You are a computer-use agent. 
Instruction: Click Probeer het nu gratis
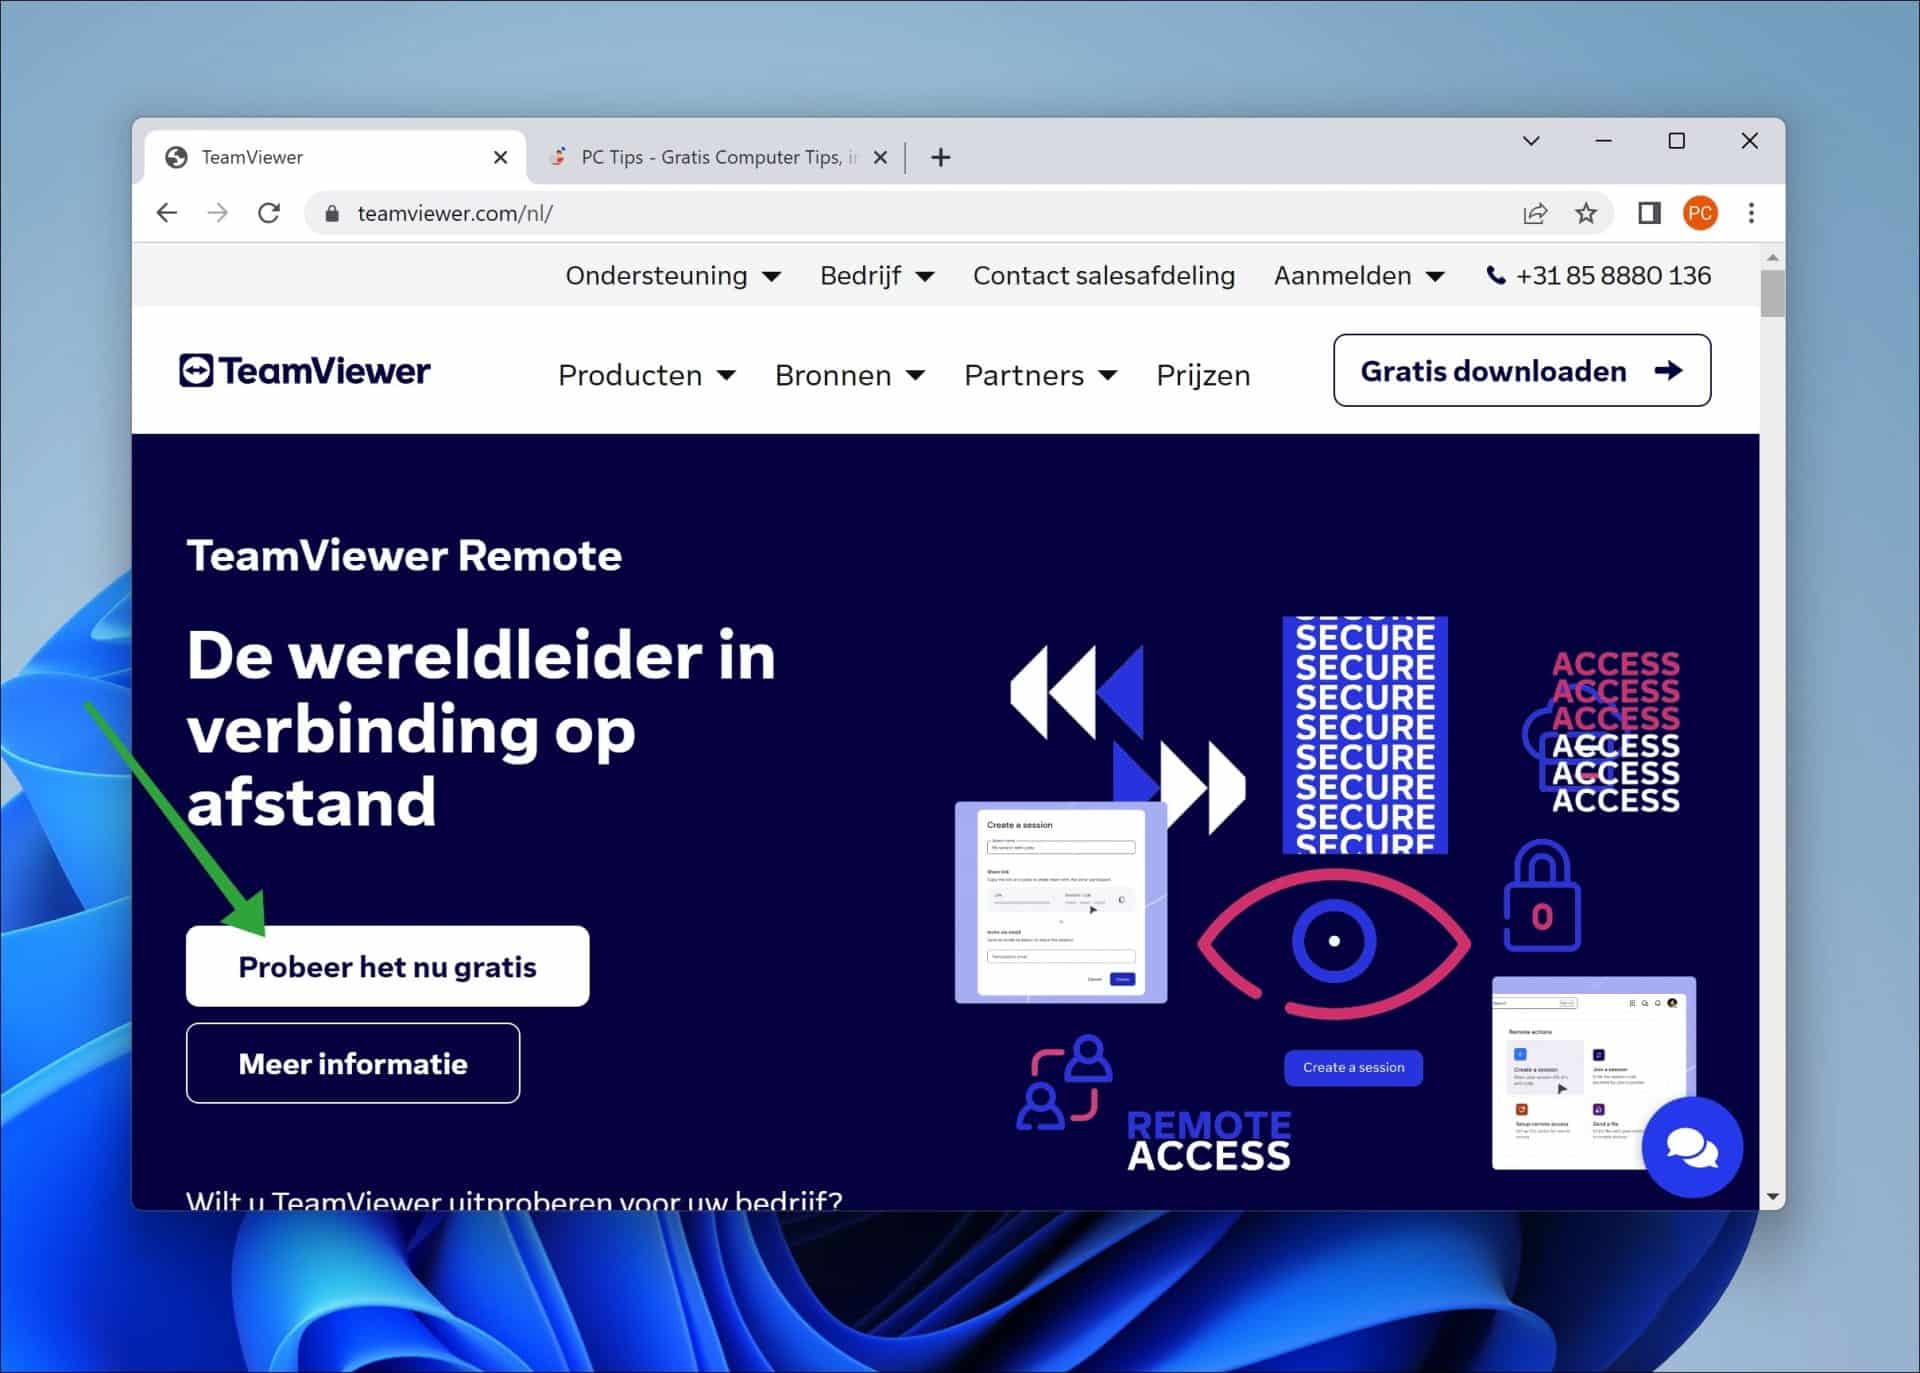click(387, 966)
